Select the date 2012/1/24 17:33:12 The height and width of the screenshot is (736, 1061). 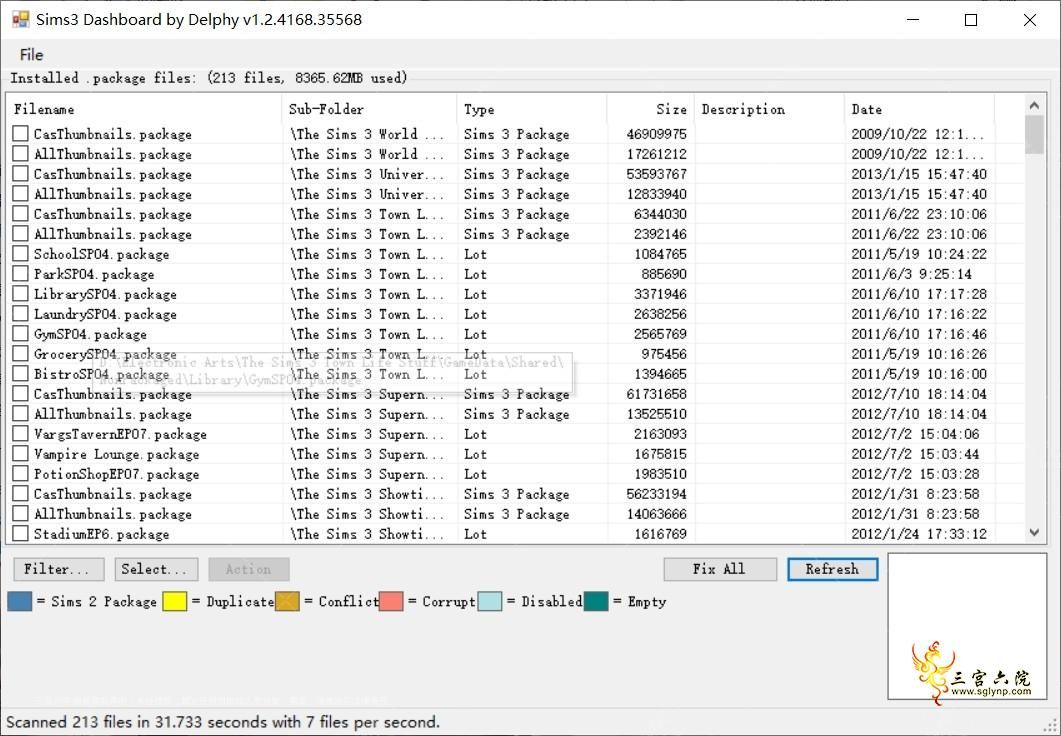(x=919, y=534)
